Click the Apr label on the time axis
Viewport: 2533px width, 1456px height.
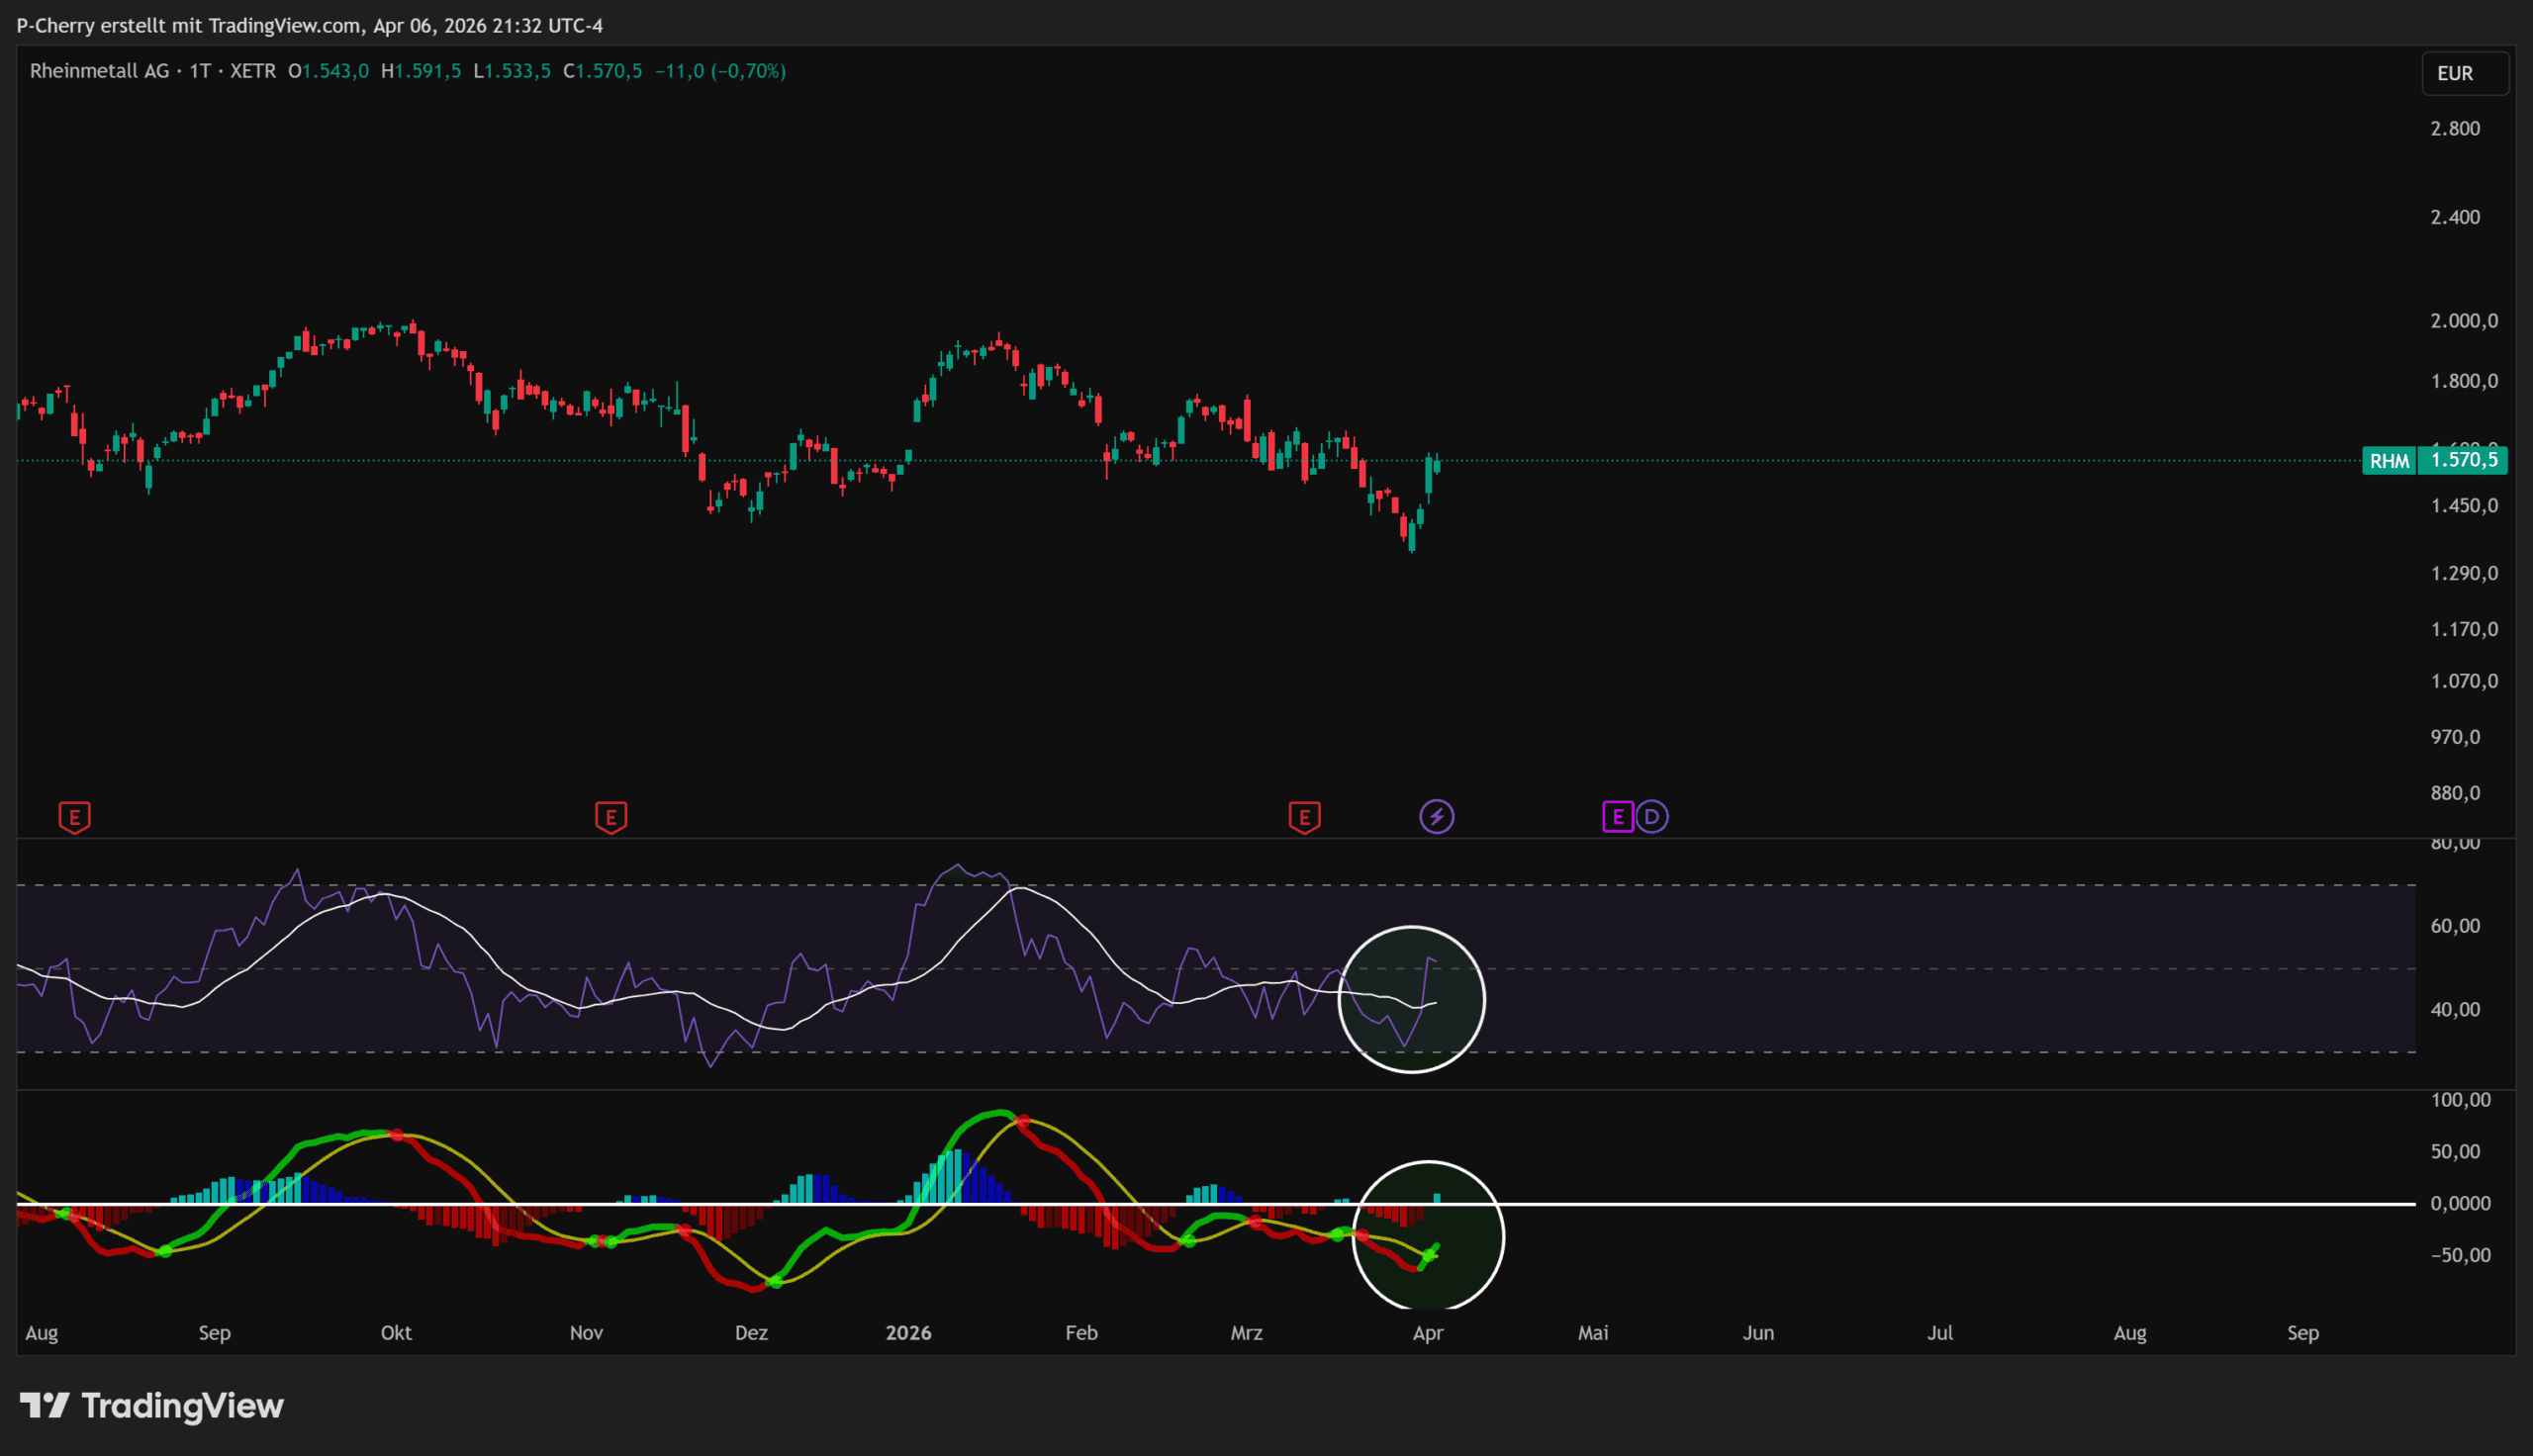(x=1427, y=1333)
